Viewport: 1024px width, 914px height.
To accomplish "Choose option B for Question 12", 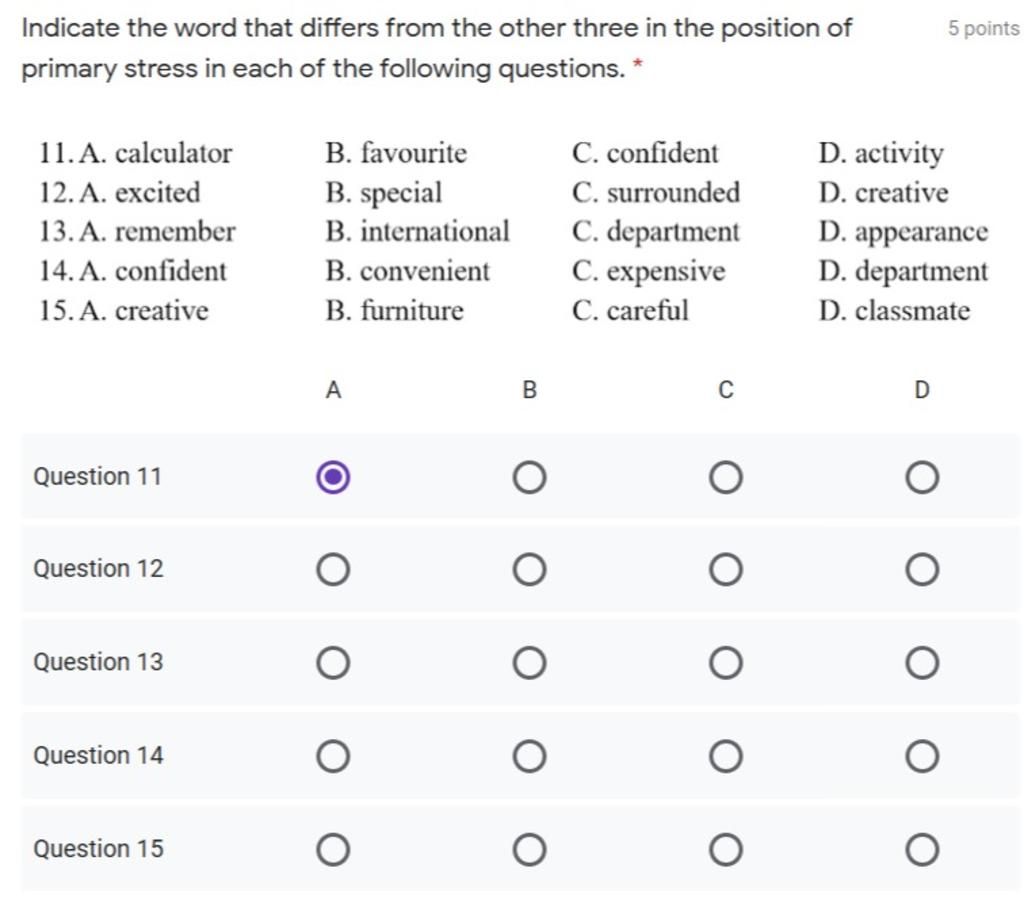I will (530, 569).
